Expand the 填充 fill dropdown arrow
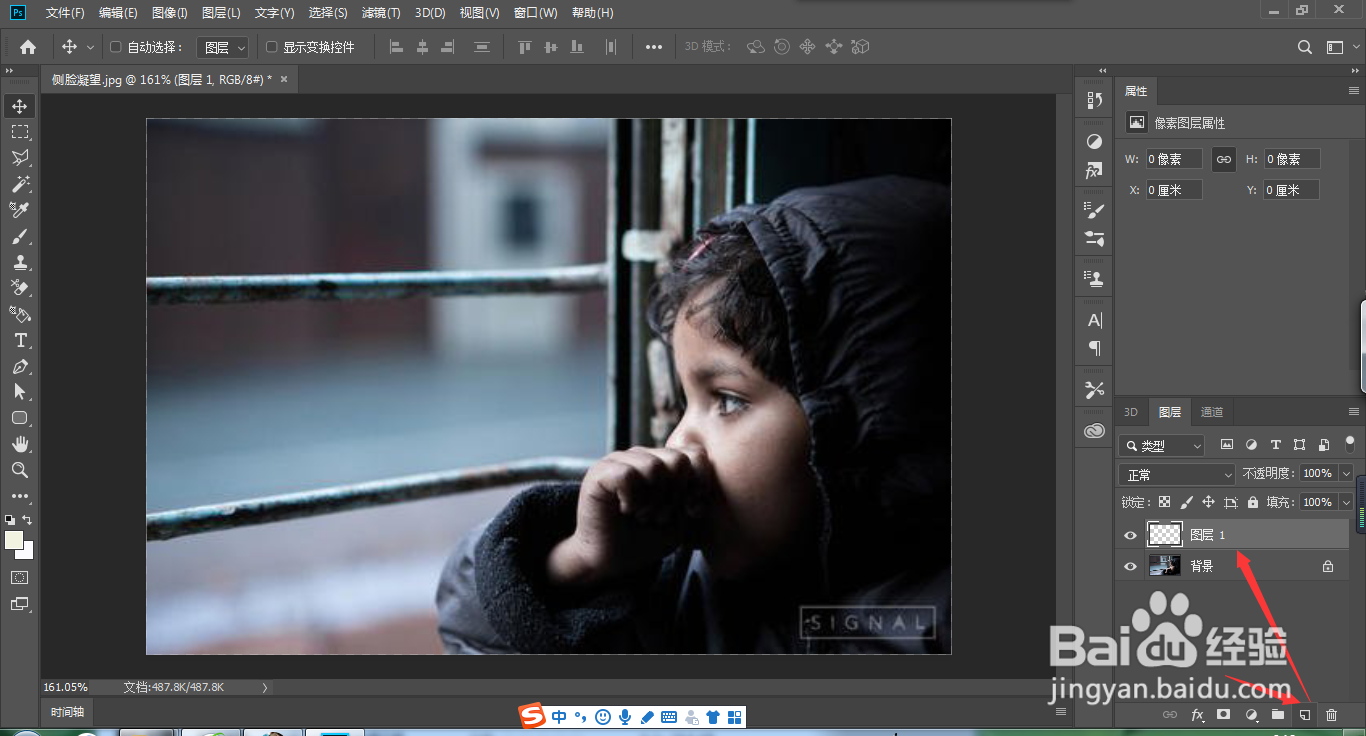The image size is (1366, 736). 1346,502
